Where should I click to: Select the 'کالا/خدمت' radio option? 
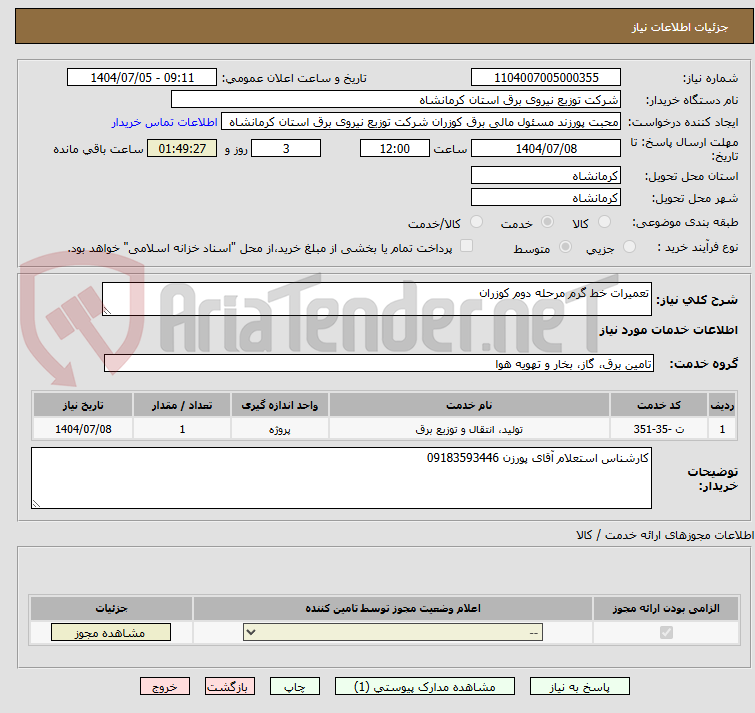476,223
